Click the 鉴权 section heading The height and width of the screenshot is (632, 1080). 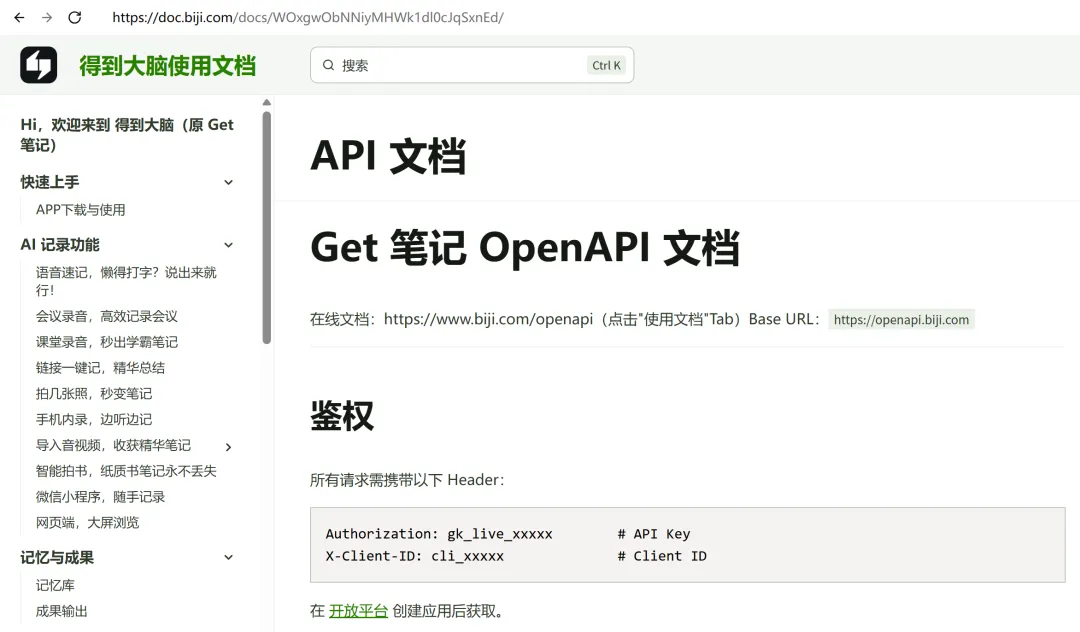[x=342, y=416]
